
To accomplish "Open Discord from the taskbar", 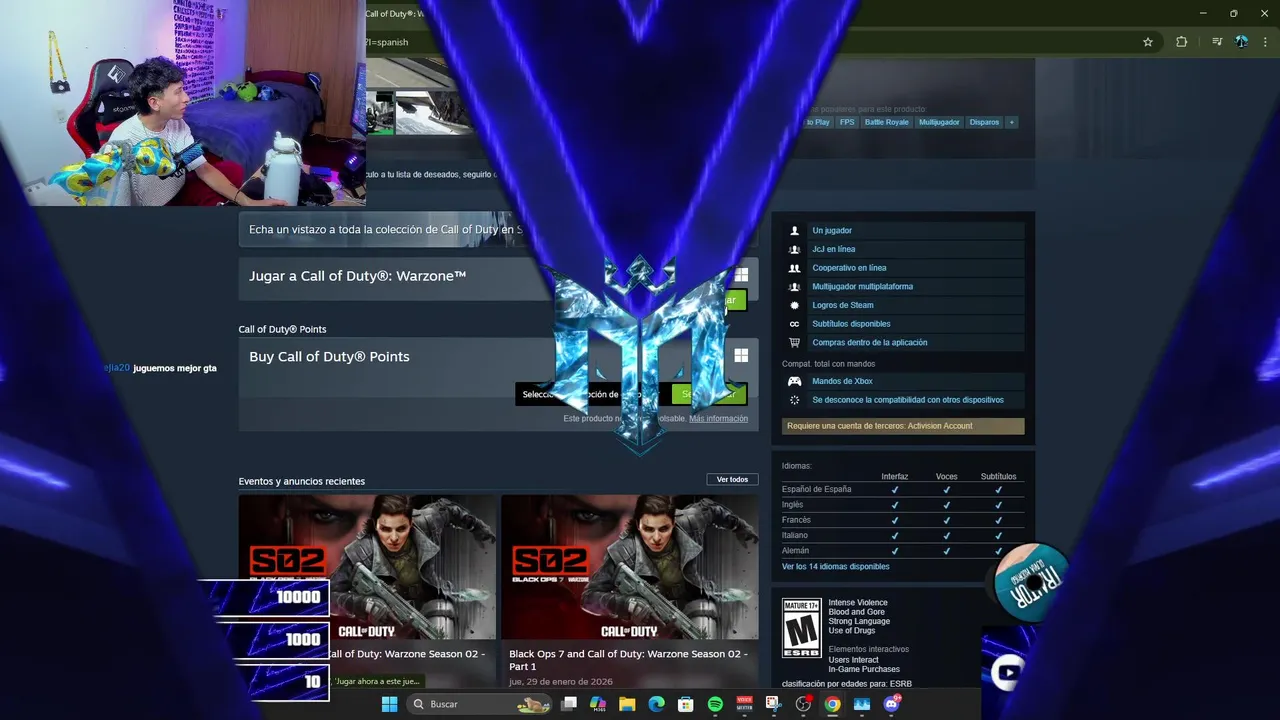I will 891,704.
